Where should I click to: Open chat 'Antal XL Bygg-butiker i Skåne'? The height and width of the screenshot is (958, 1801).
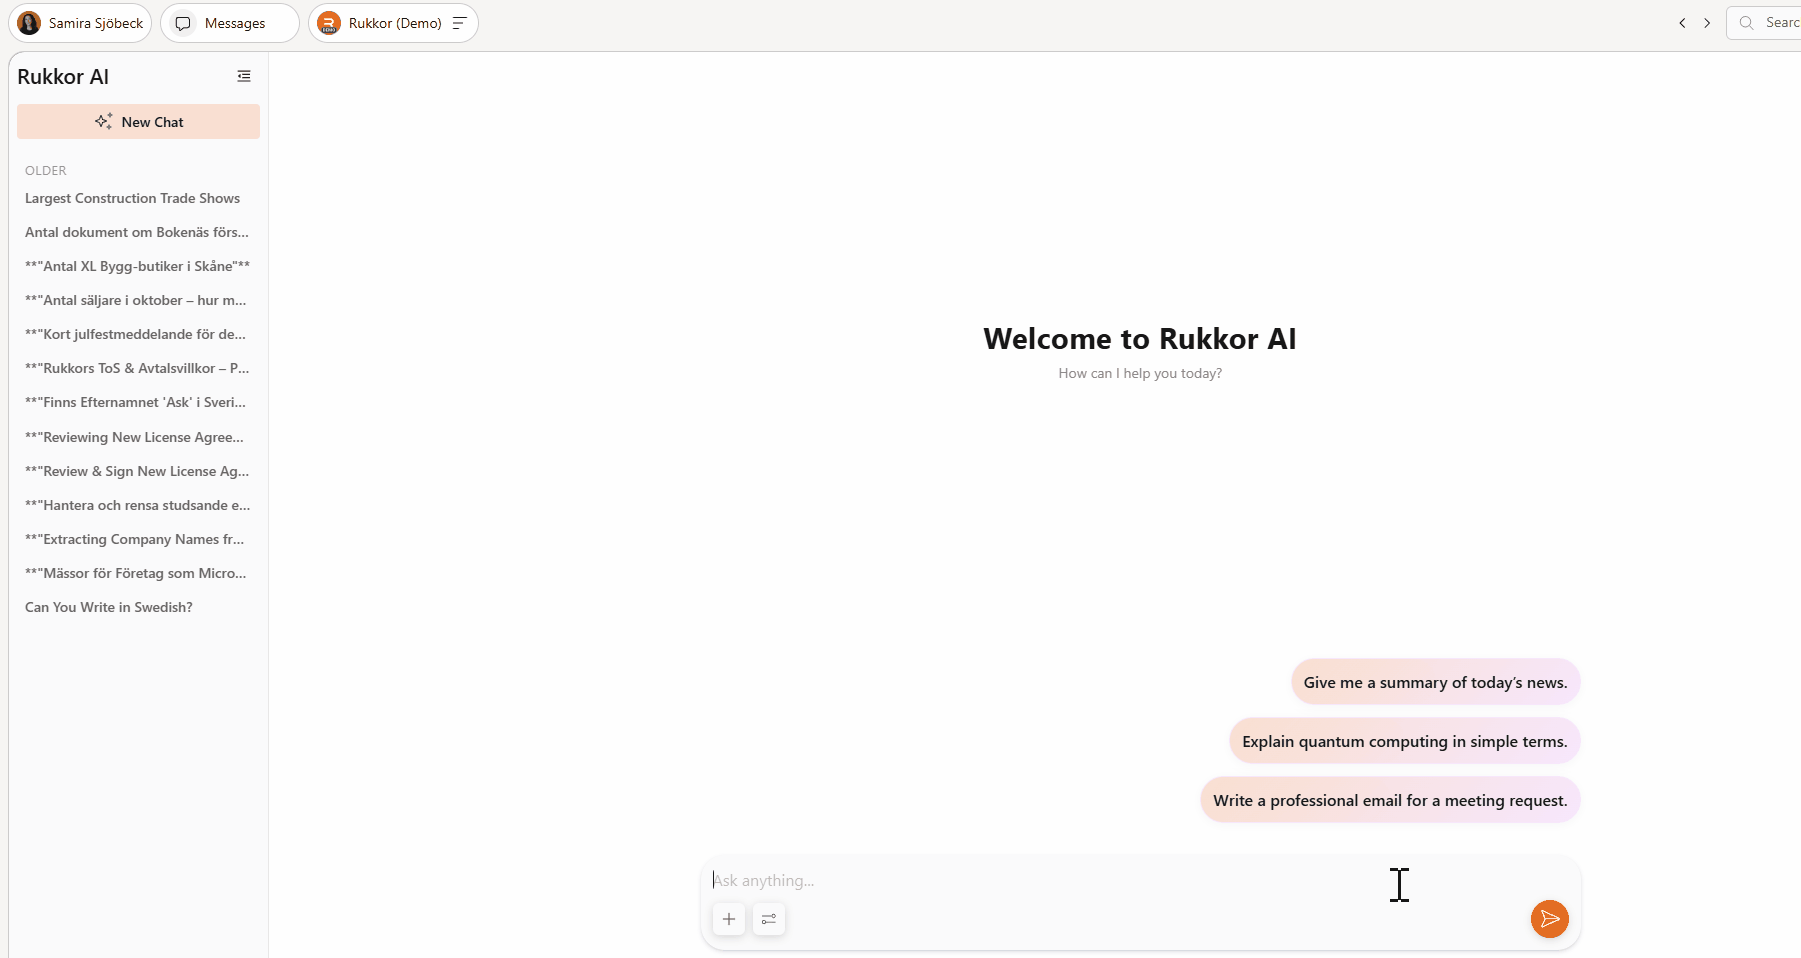[138, 266]
